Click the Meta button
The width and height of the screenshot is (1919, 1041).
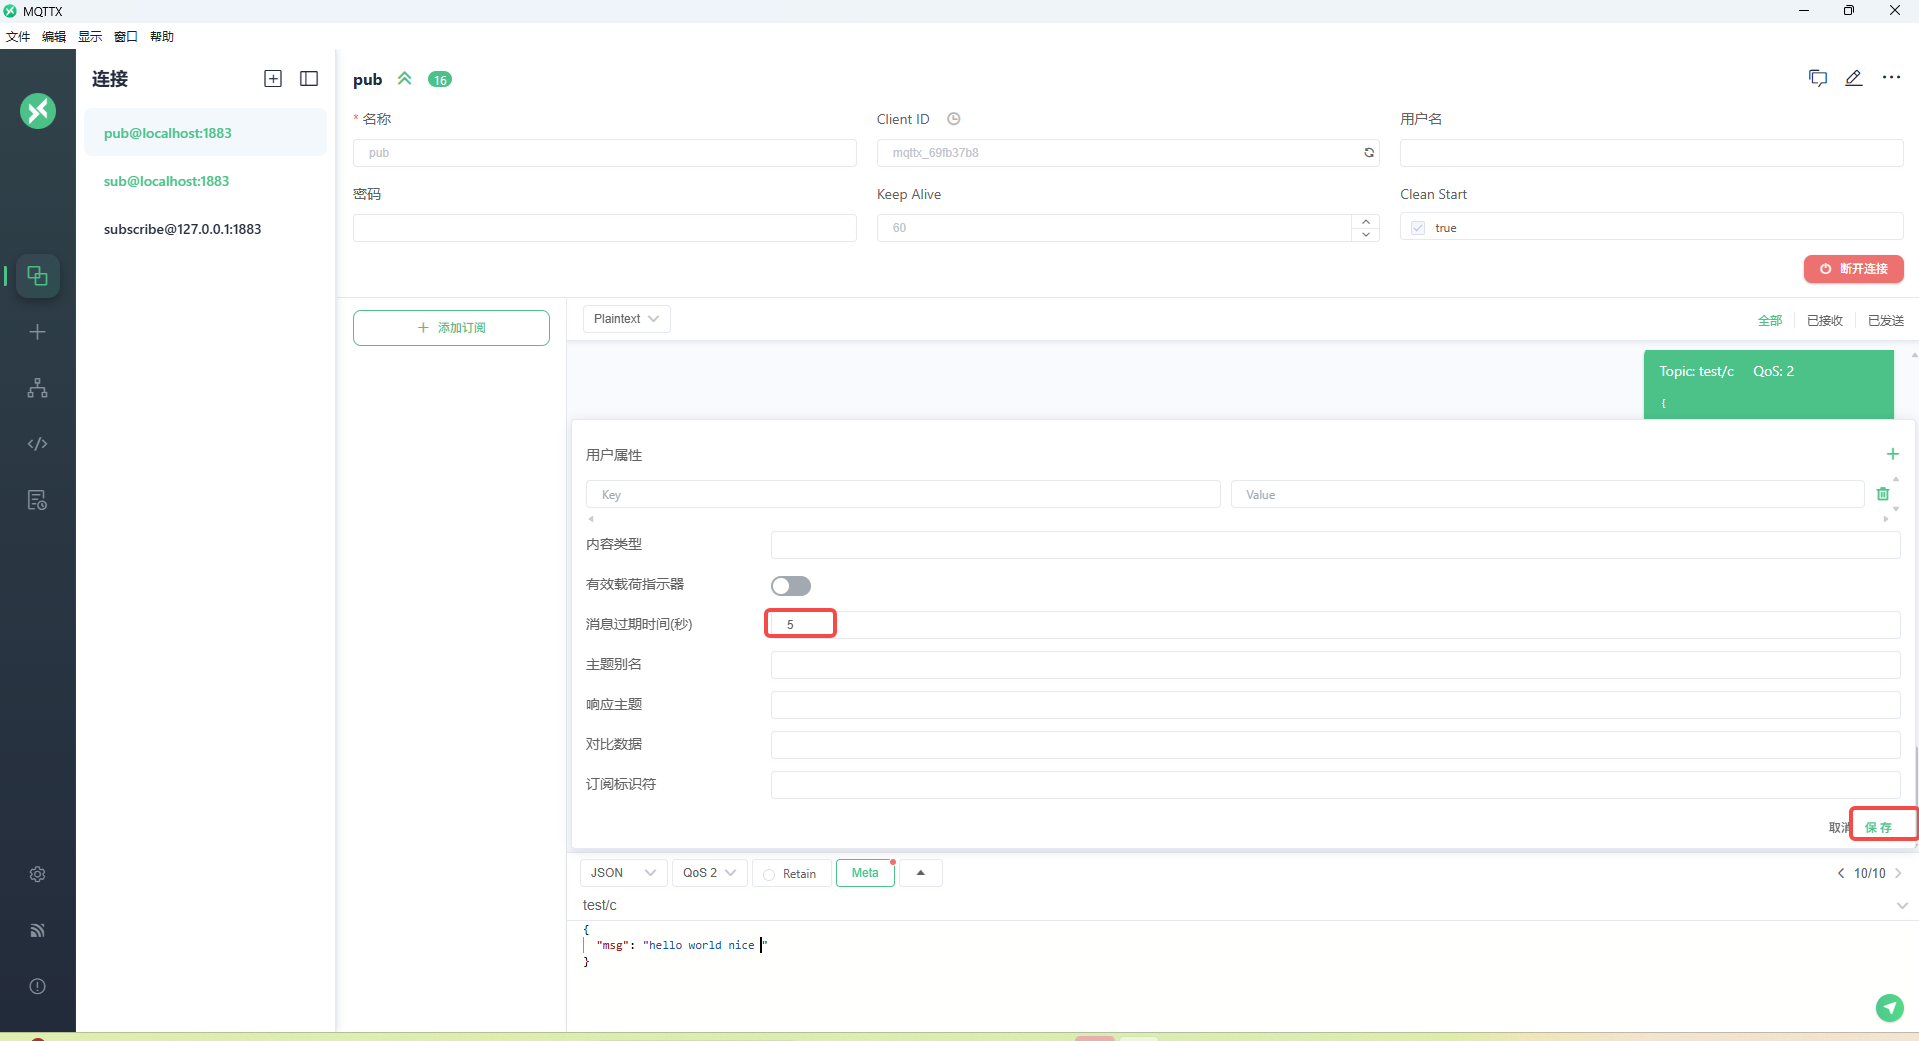tap(865, 873)
